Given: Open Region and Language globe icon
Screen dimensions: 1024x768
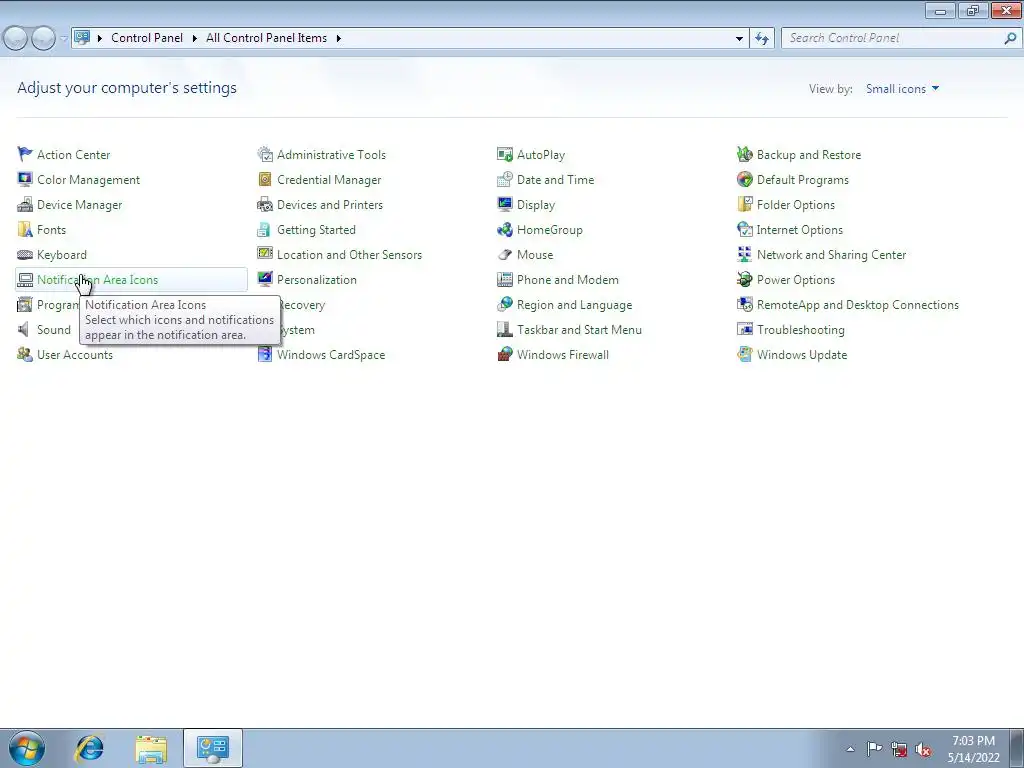Looking at the screenshot, I should (505, 304).
